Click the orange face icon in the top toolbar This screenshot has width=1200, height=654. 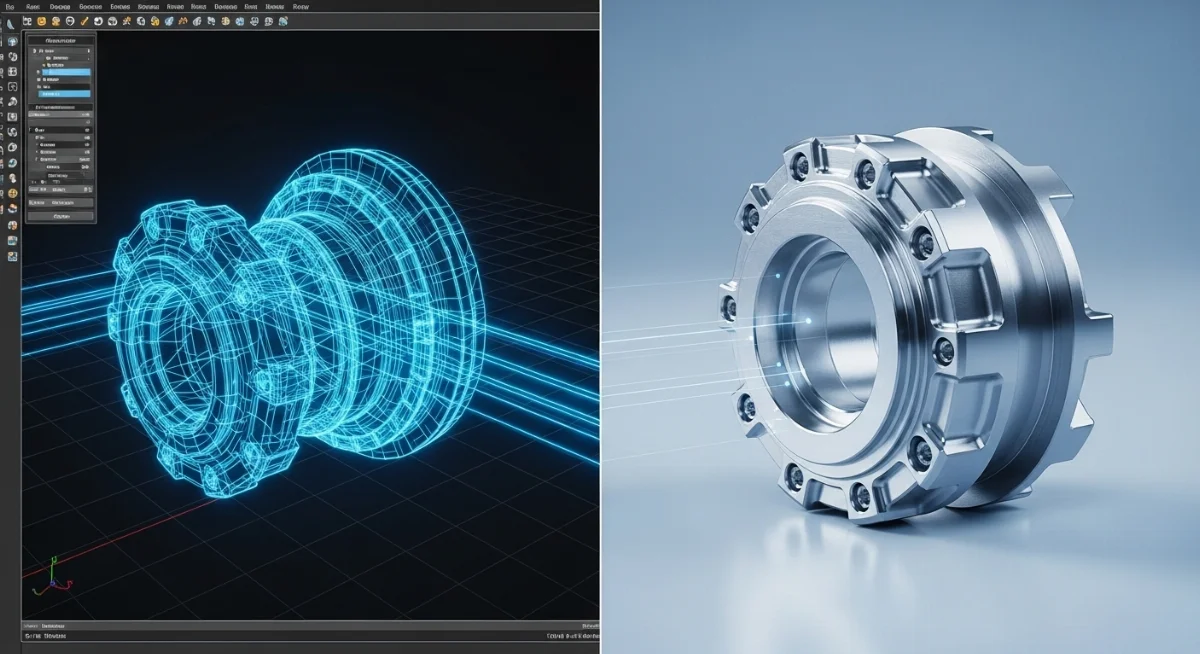click(40, 21)
